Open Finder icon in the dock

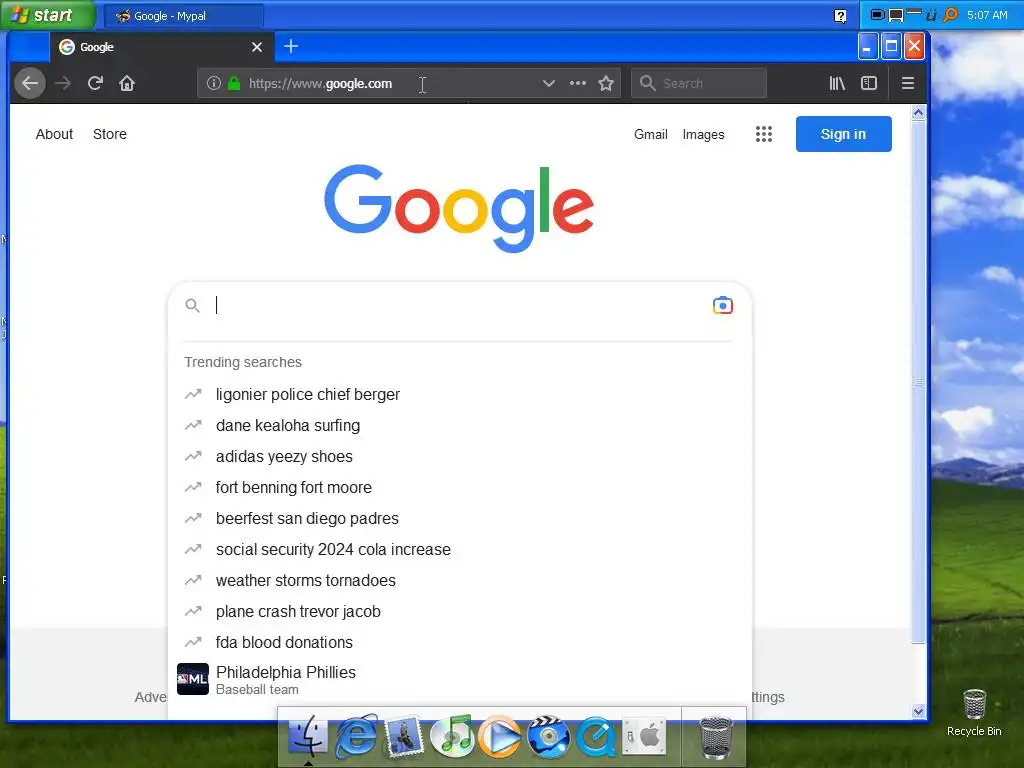307,736
